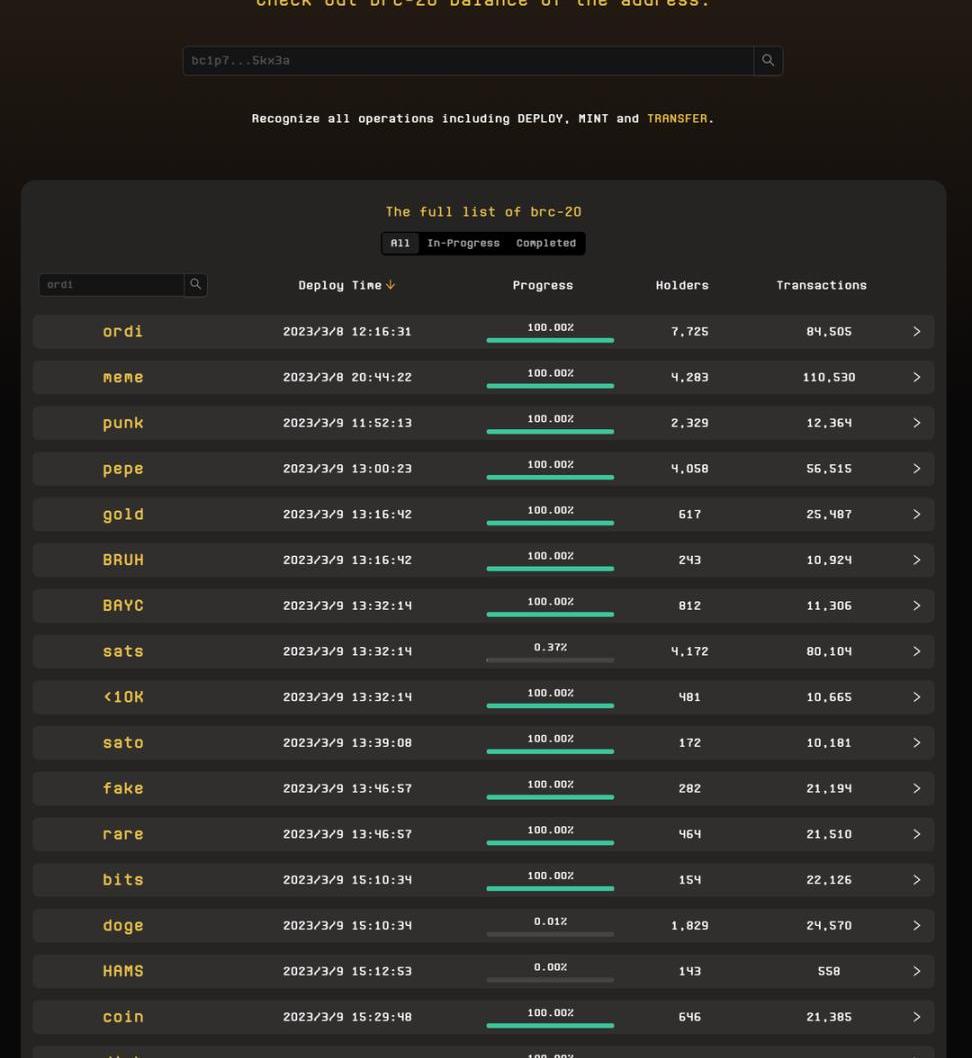
Task: Click the sats progress bar
Action: tap(550, 660)
